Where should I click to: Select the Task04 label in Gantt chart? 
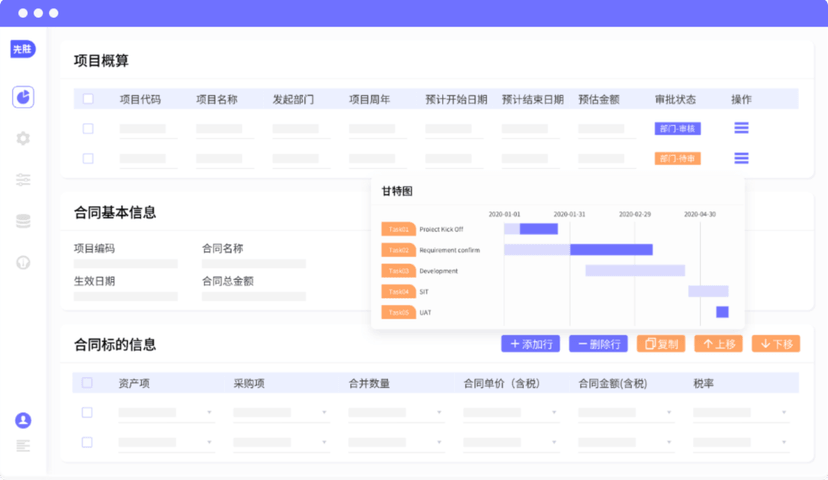click(x=399, y=291)
